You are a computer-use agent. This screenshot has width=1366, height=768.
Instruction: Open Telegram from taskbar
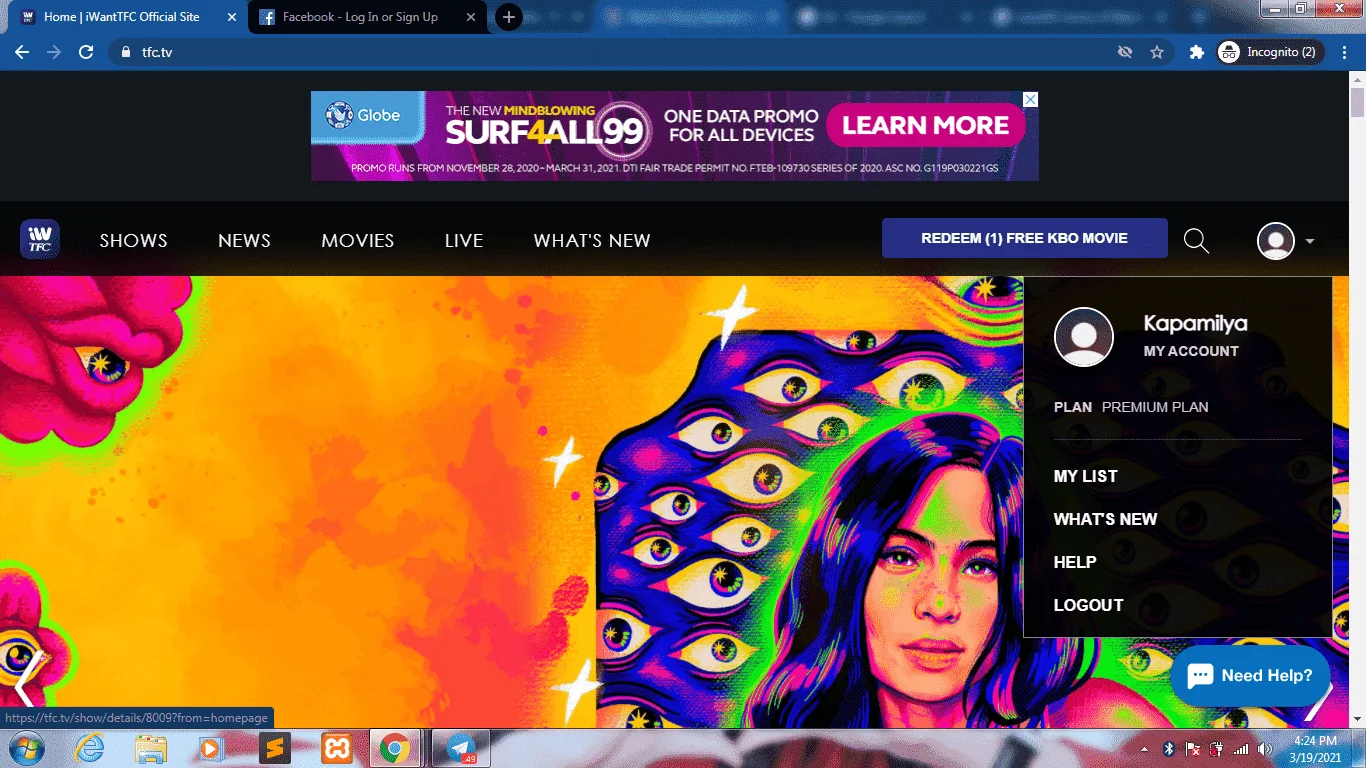point(461,748)
